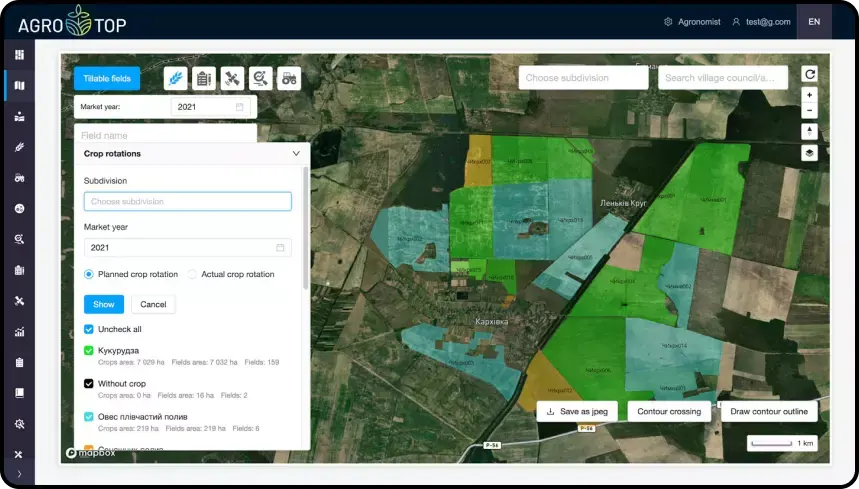
Task: Click the Карківка village label on map
Action: coord(491,321)
